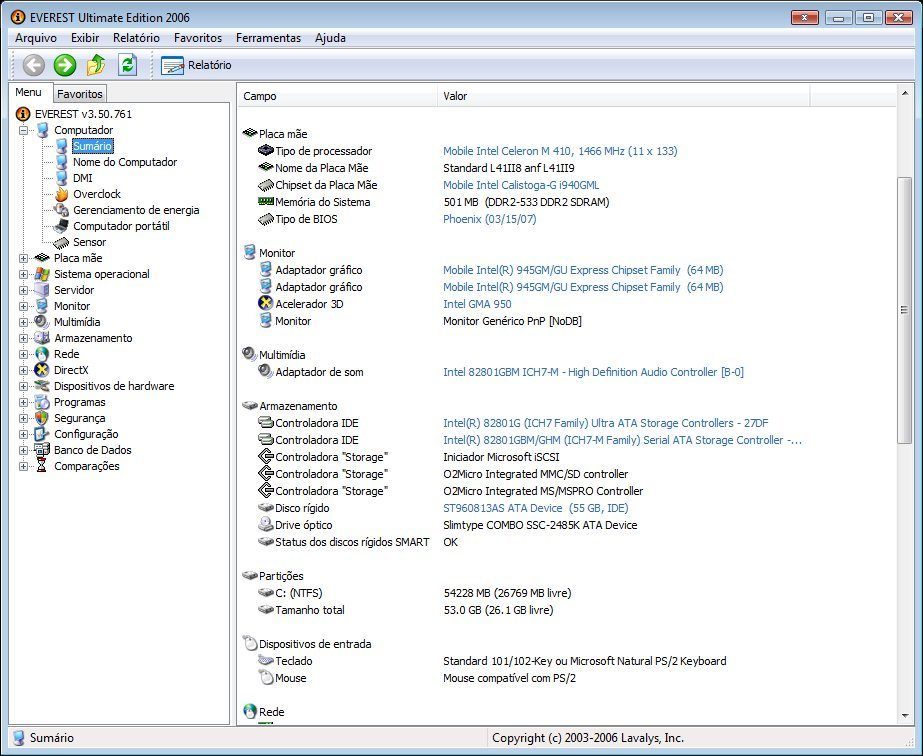The height and width of the screenshot is (756, 923).
Task: Open the Arquivo menu
Action: click(36, 38)
